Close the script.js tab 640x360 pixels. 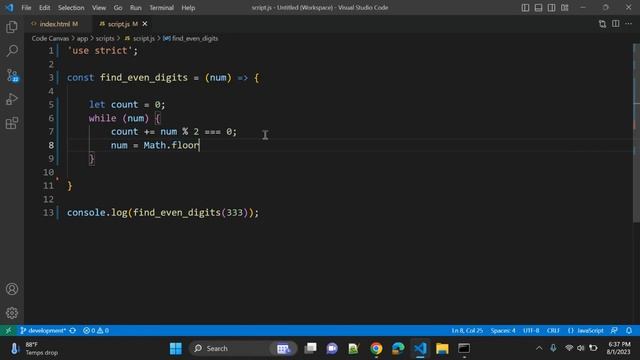tap(145, 24)
